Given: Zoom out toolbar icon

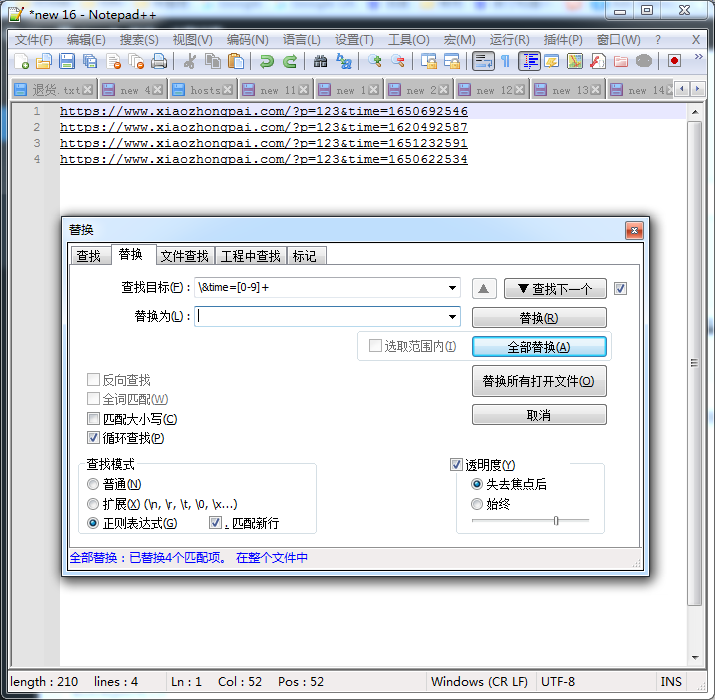Looking at the screenshot, I should pyautogui.click(x=398, y=61).
